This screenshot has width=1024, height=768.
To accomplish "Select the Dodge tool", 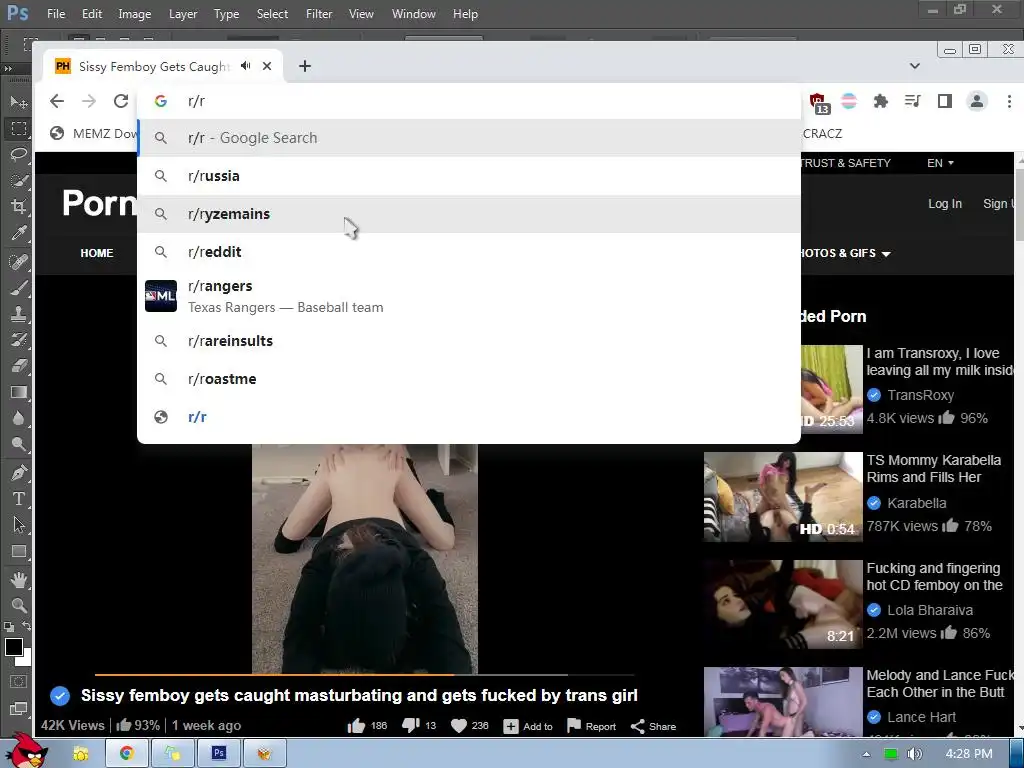I will (18, 444).
